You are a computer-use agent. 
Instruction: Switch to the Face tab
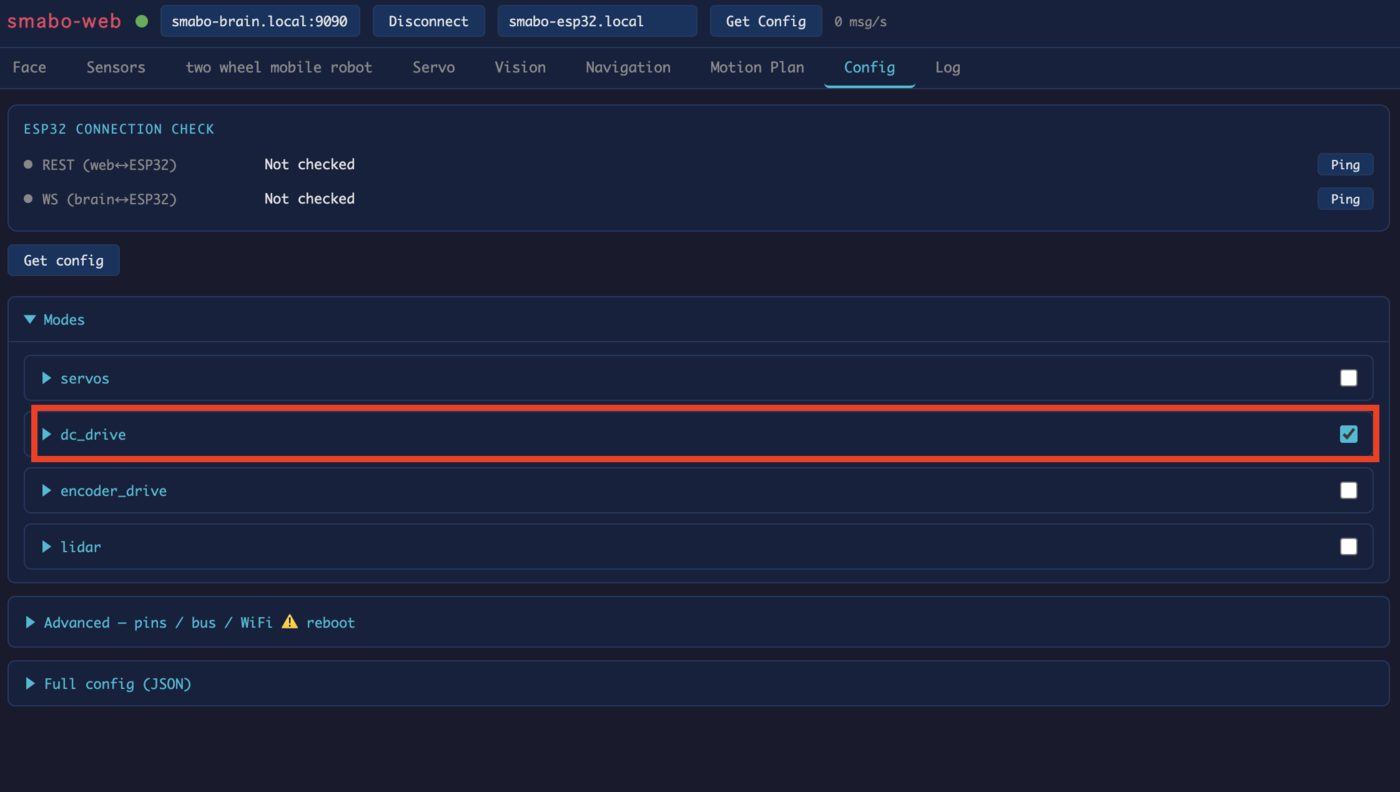(29, 67)
